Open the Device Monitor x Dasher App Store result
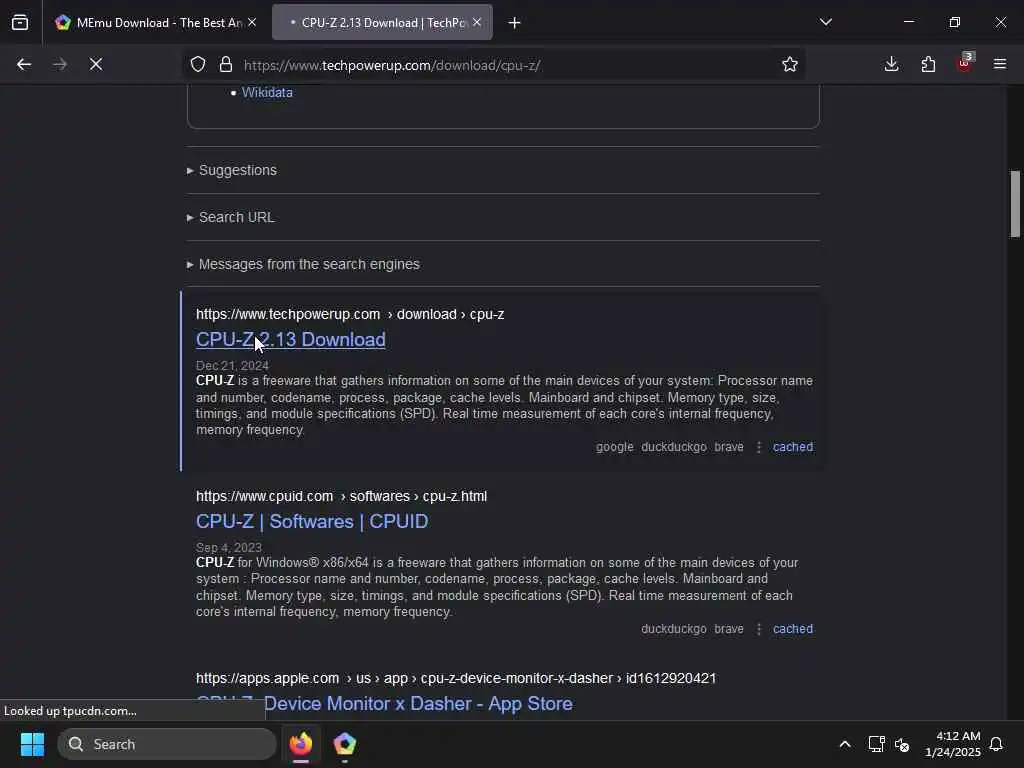 (384, 704)
